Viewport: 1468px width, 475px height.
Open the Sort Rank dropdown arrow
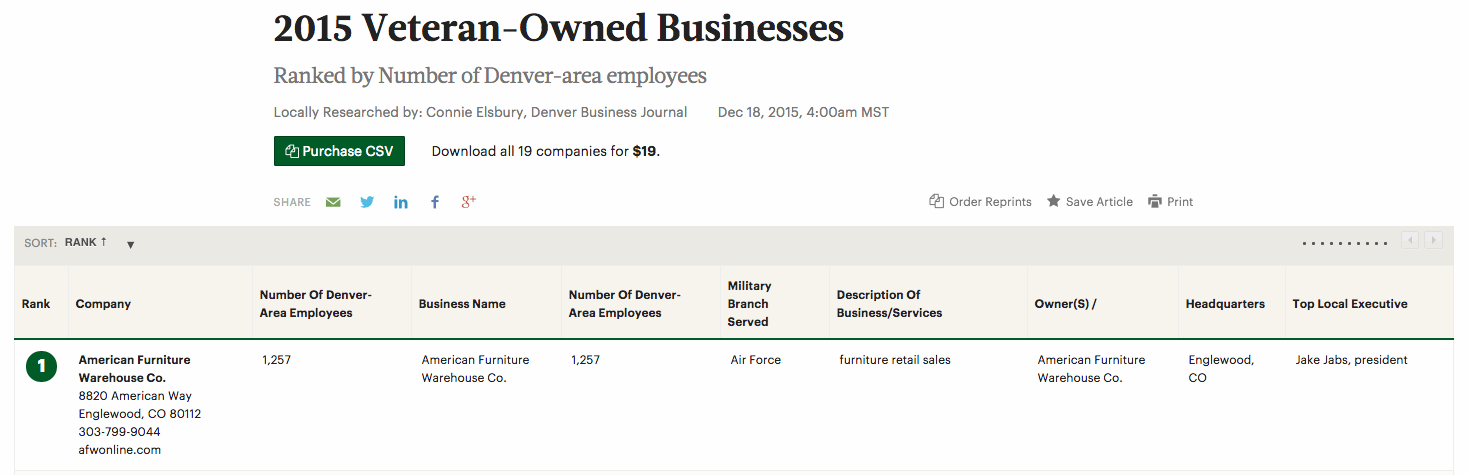tap(130, 244)
